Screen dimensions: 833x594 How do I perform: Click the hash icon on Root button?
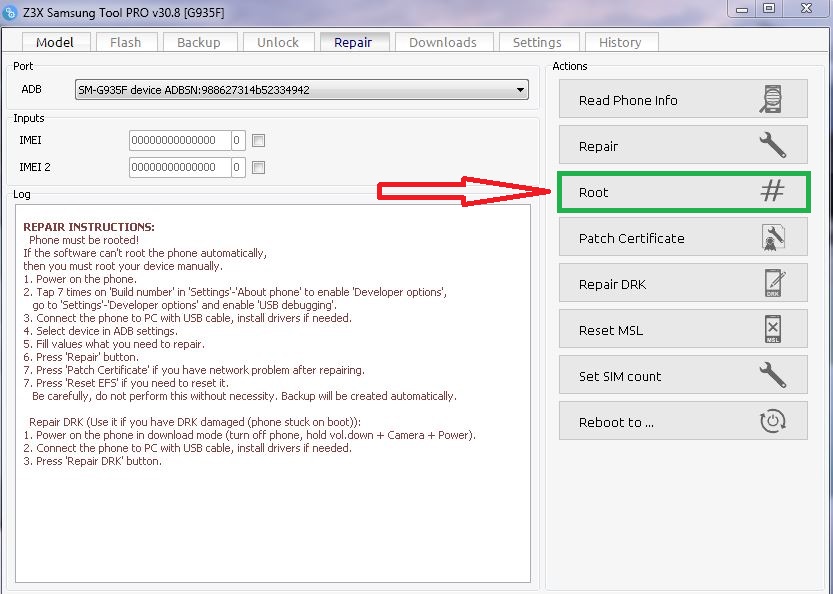tap(772, 191)
